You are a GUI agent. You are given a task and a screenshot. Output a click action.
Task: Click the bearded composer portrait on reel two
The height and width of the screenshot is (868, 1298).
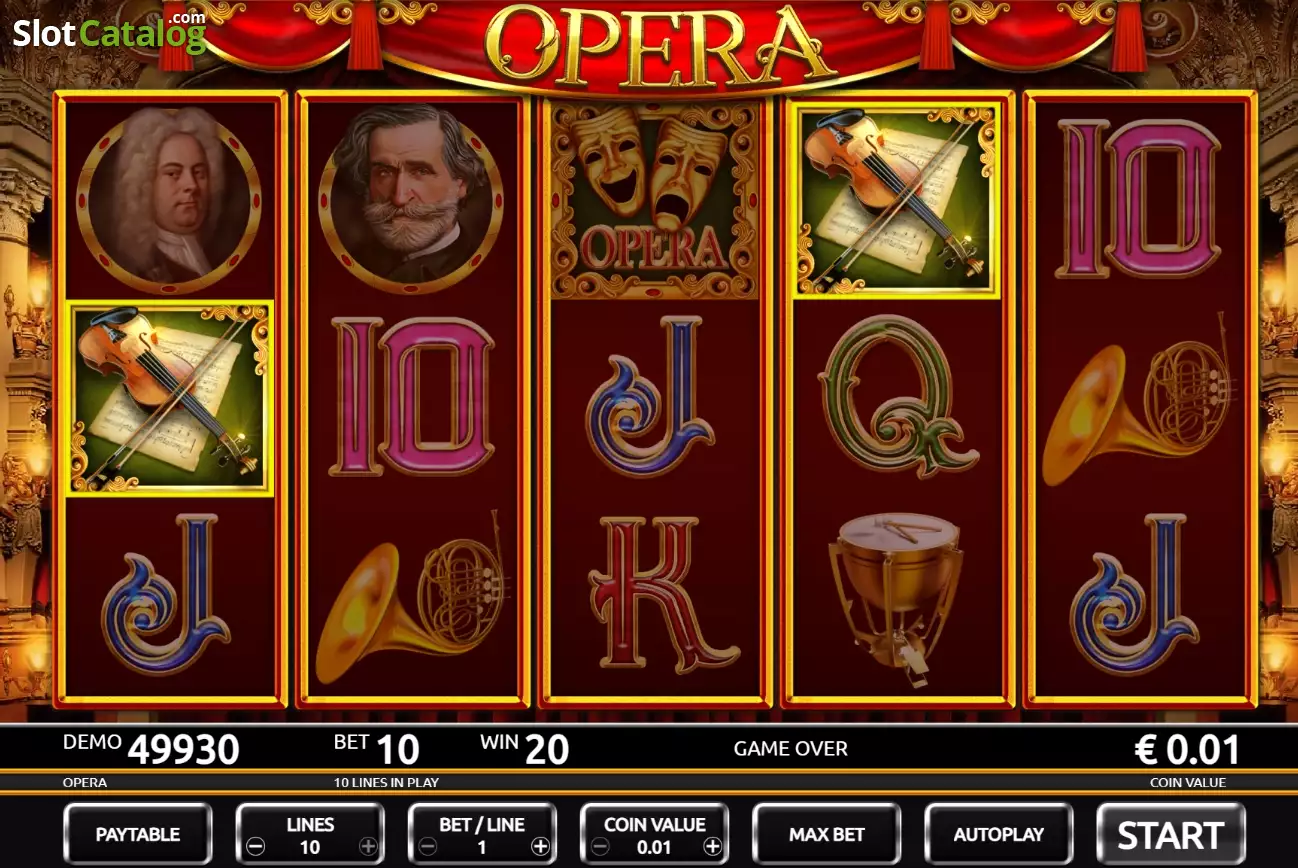411,195
